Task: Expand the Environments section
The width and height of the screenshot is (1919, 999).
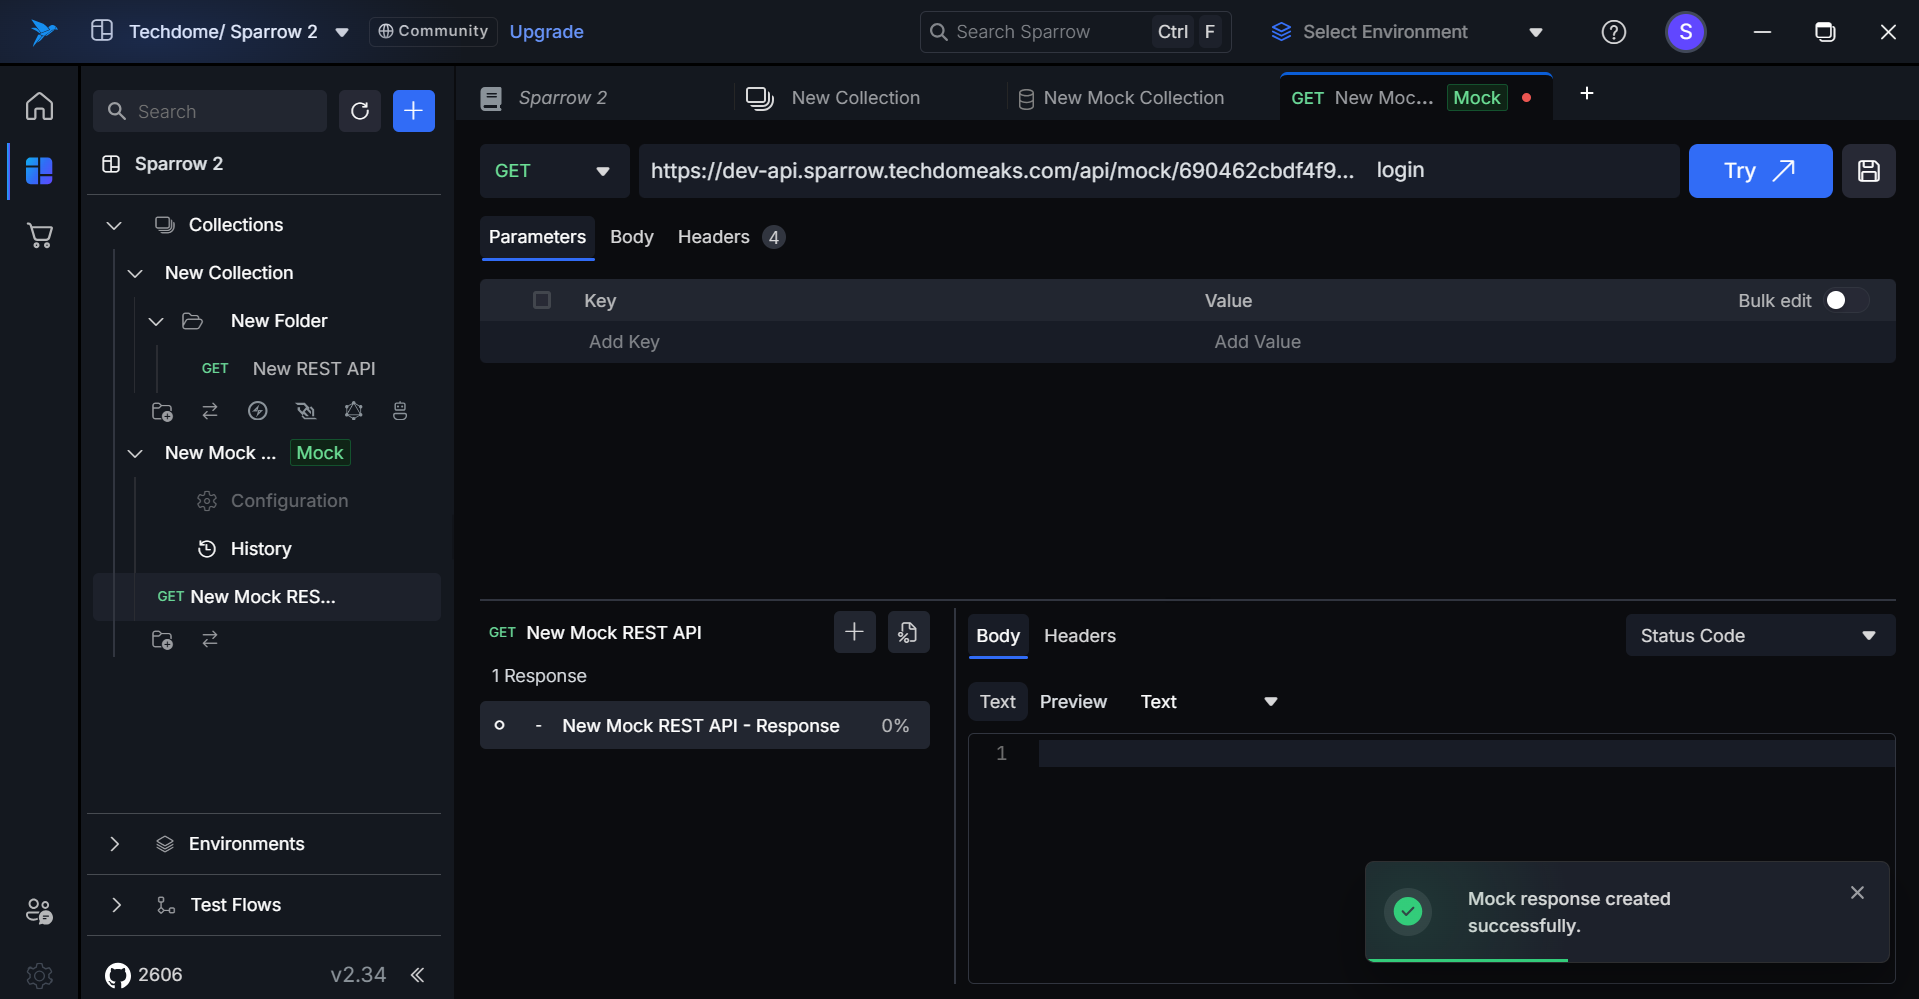Action: (115, 844)
